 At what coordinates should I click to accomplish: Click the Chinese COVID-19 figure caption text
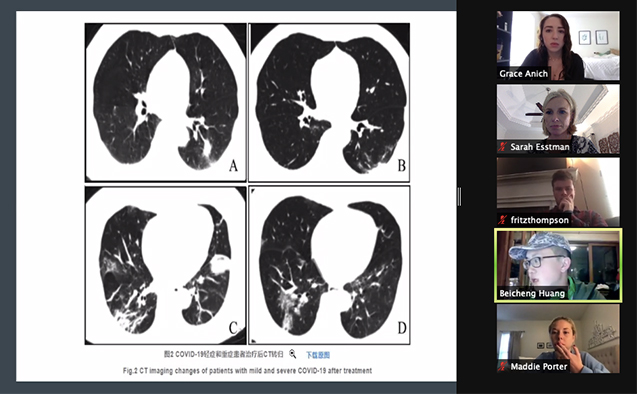click(x=223, y=354)
